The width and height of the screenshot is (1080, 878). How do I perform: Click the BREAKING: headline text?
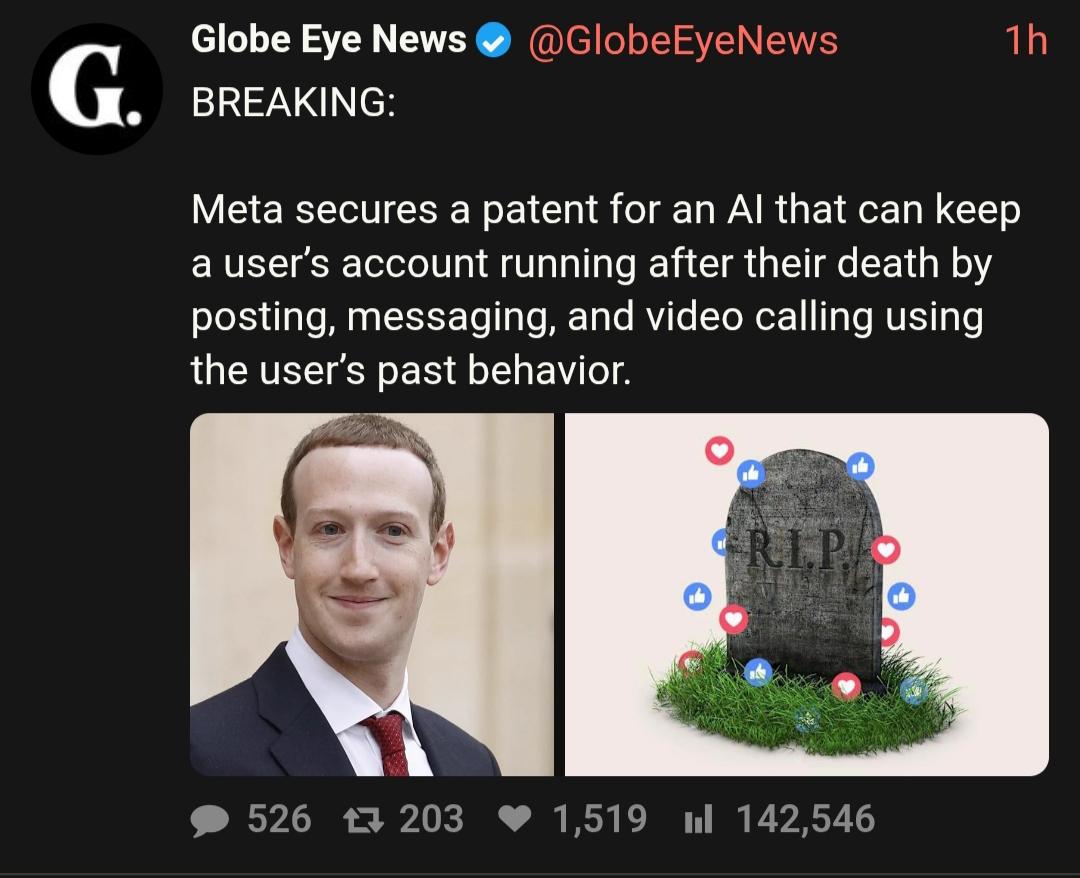(x=293, y=104)
